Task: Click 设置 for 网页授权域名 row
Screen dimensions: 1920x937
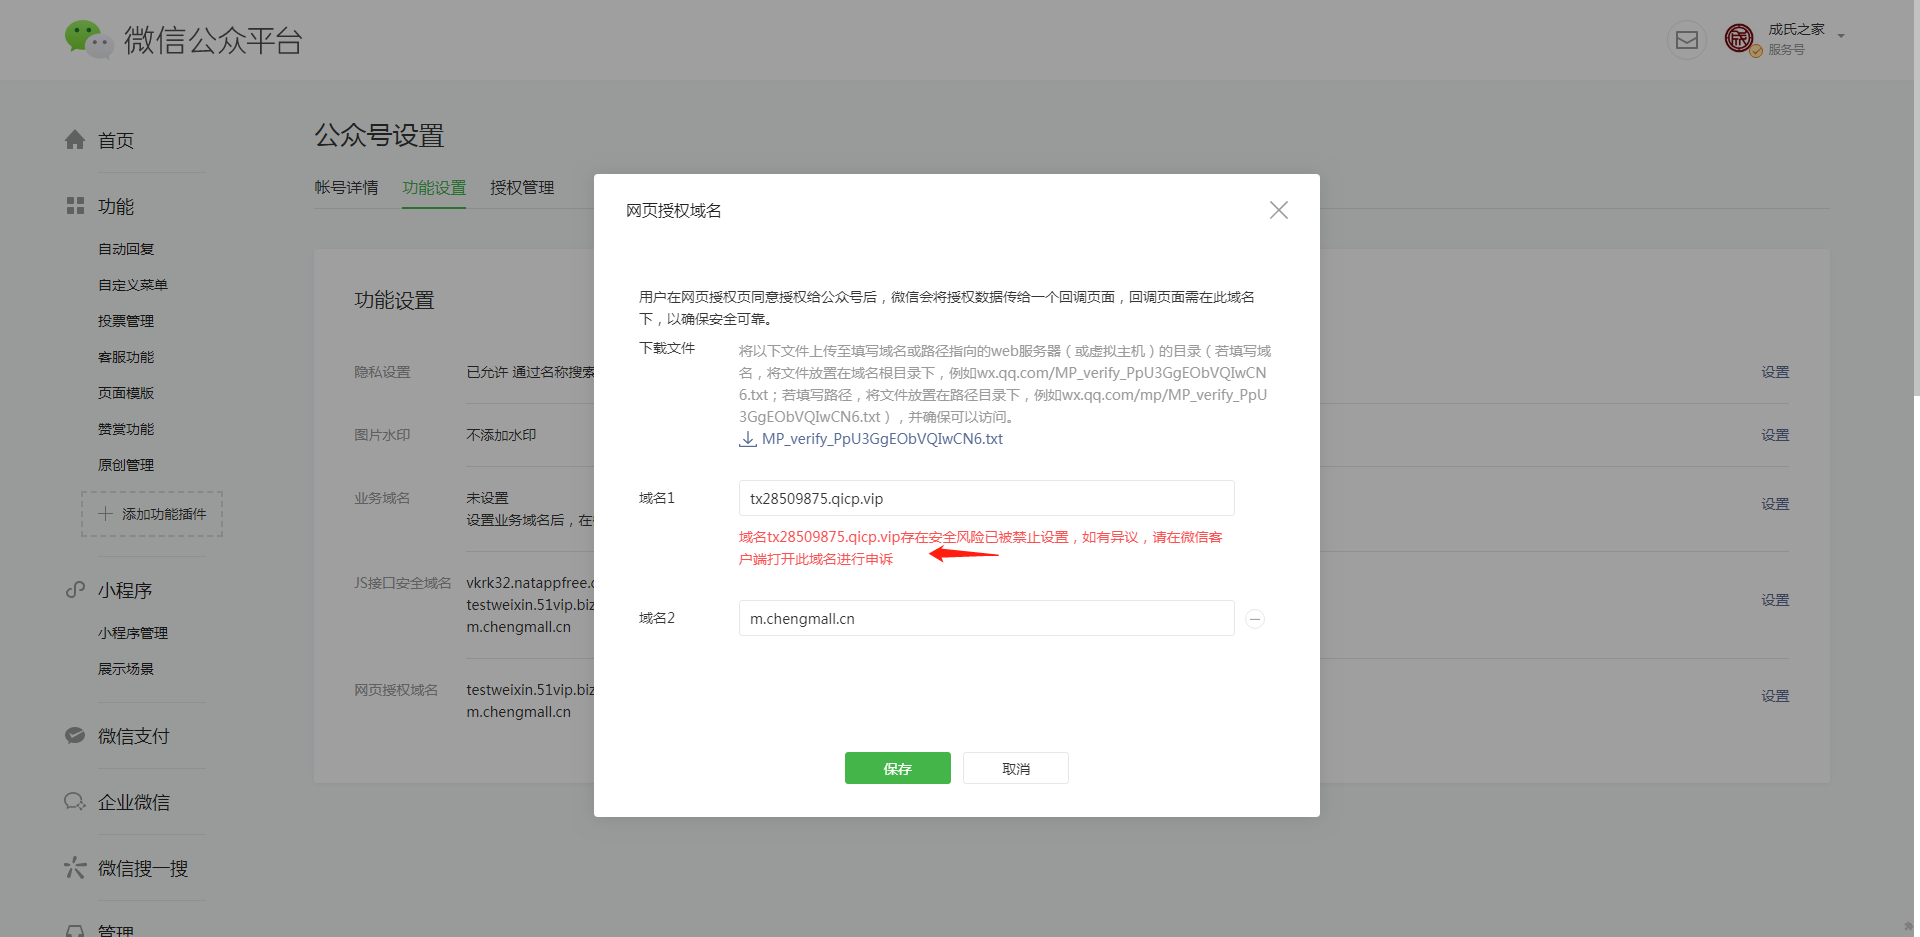Action: [x=1775, y=696]
